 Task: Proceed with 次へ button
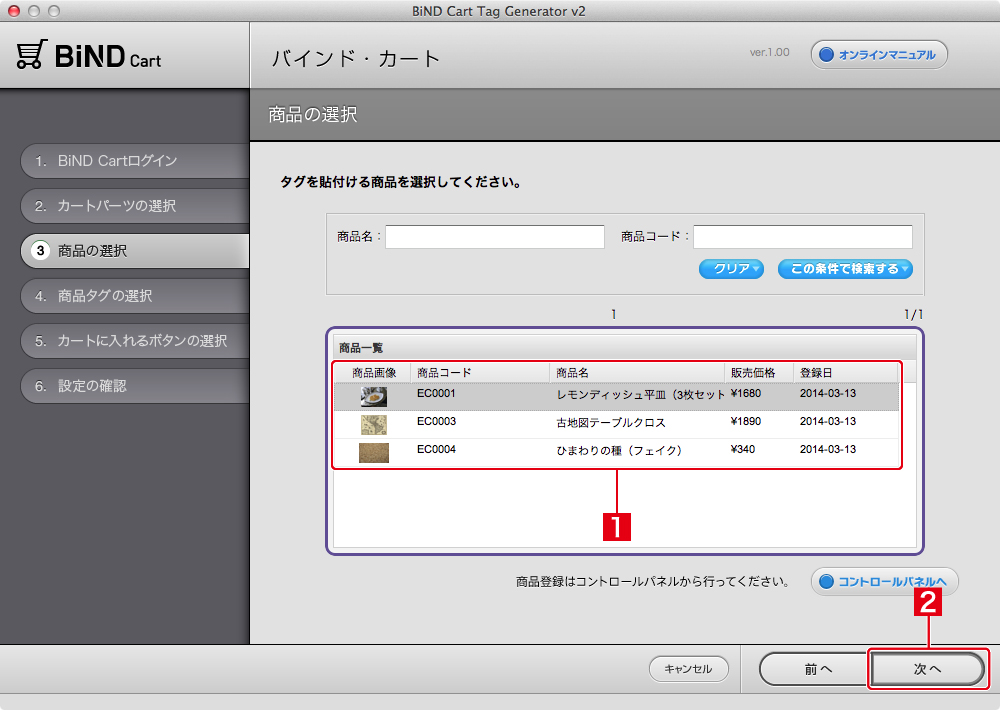coord(927,669)
